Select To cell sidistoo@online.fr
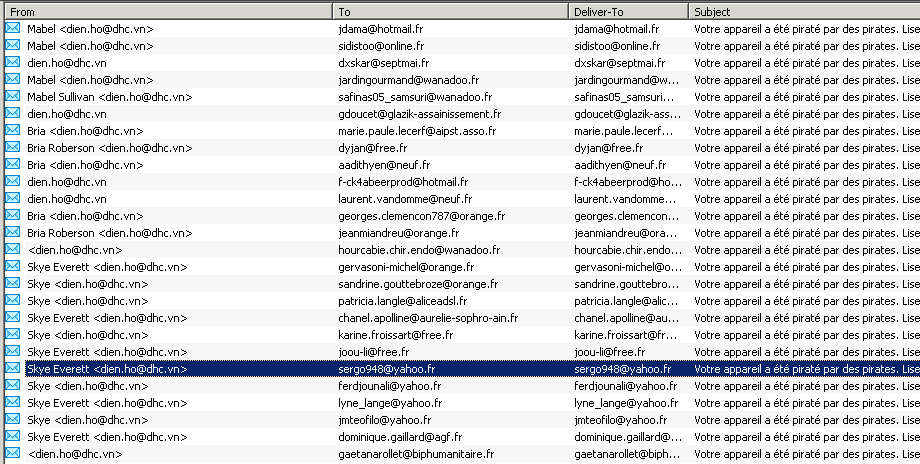The height and width of the screenshot is (464, 920). [381, 46]
